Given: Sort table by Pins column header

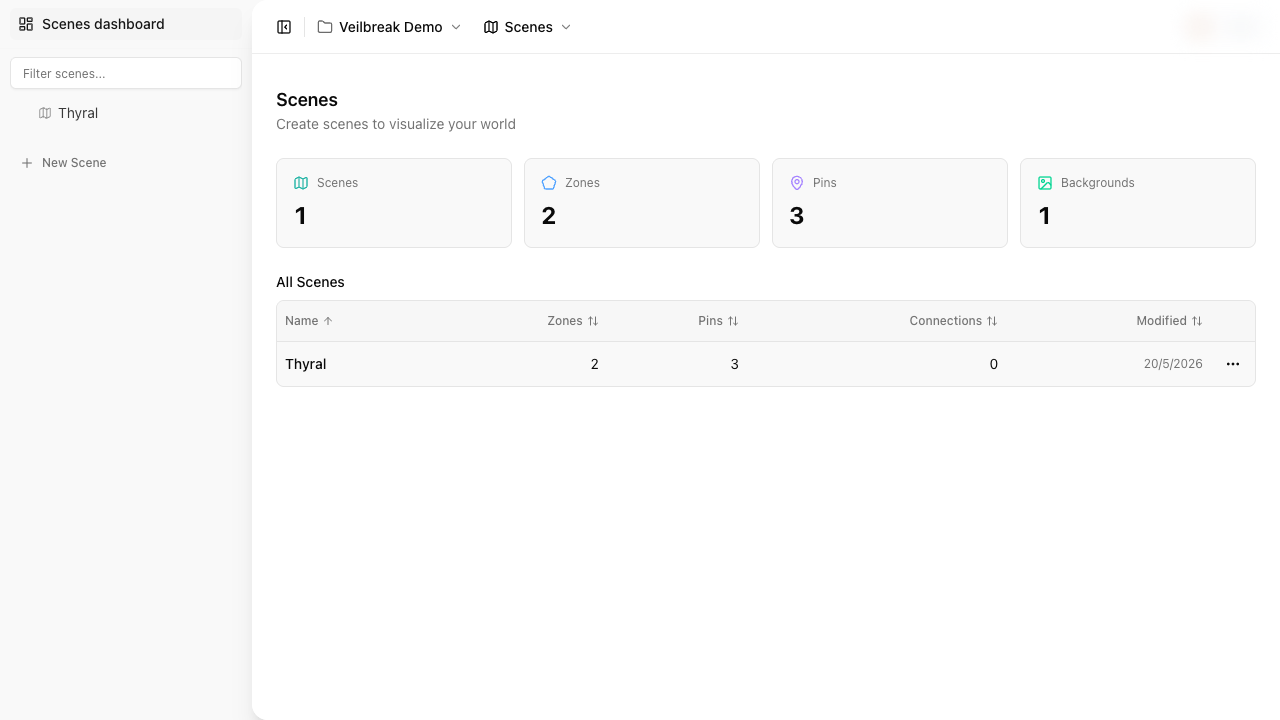Looking at the screenshot, I should 718,321.
